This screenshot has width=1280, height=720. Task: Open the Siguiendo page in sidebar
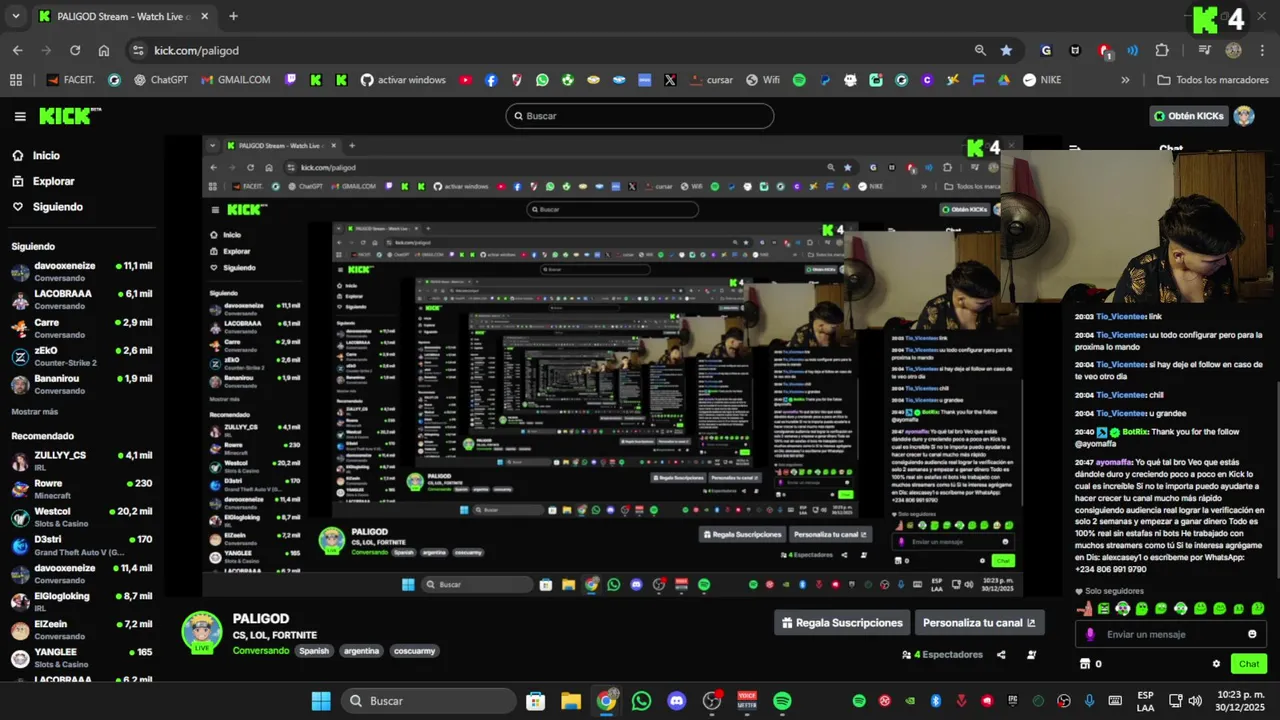point(47,207)
